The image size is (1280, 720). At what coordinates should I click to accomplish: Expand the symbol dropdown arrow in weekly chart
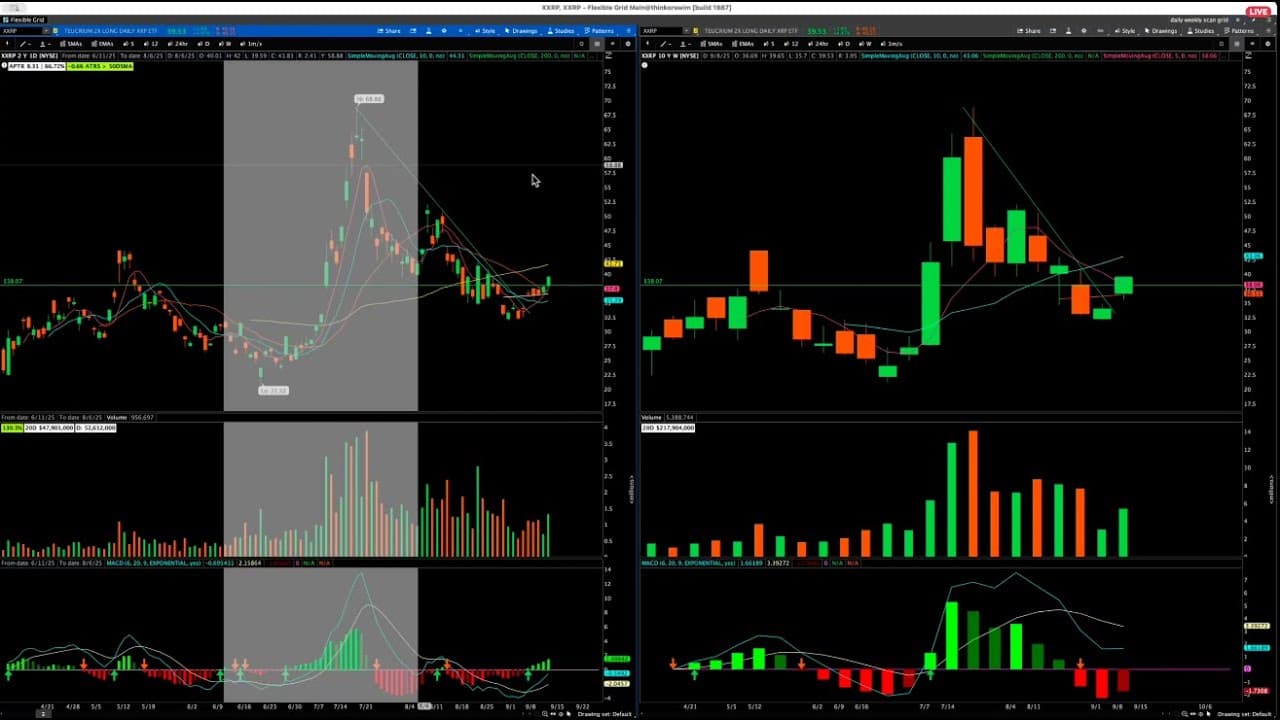click(x=685, y=31)
